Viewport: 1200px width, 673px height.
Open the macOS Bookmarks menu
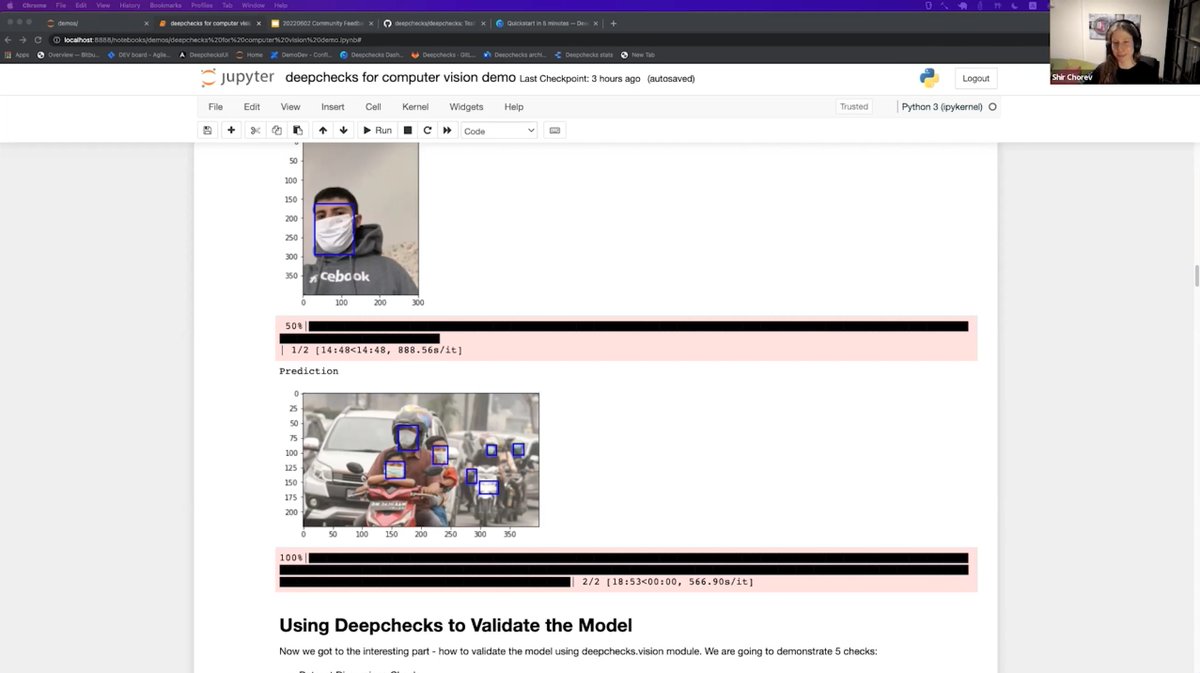click(x=166, y=5)
